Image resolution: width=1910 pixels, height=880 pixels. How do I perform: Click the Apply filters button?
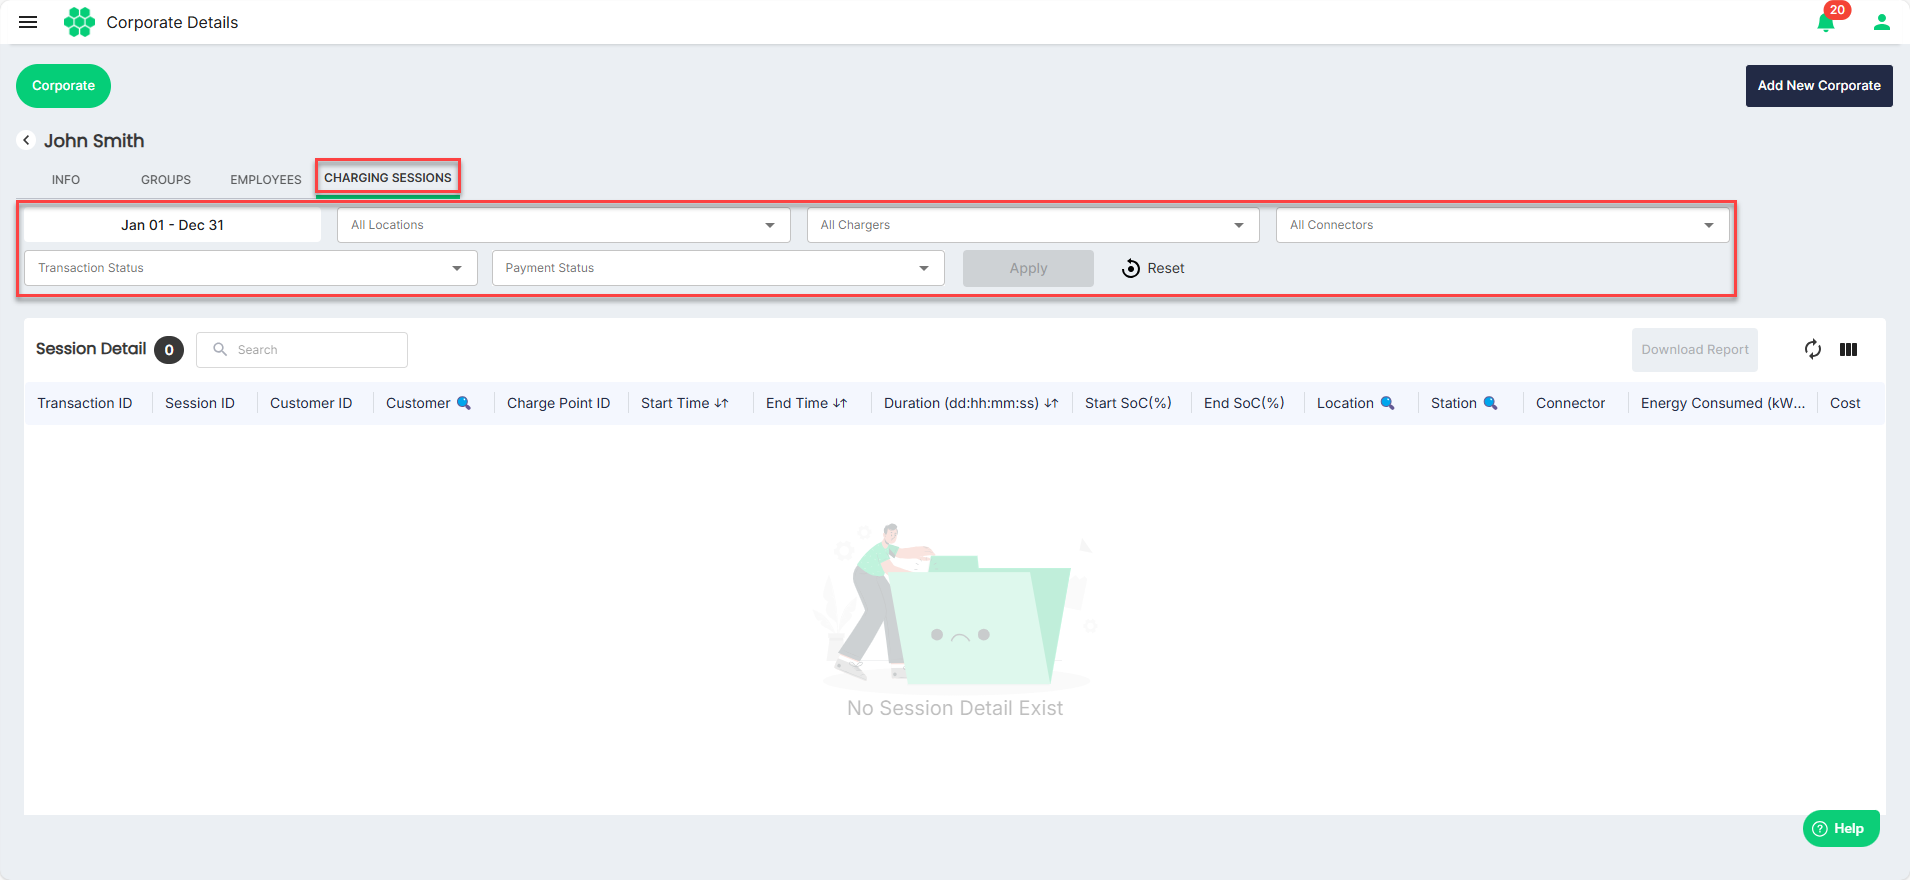1028,268
